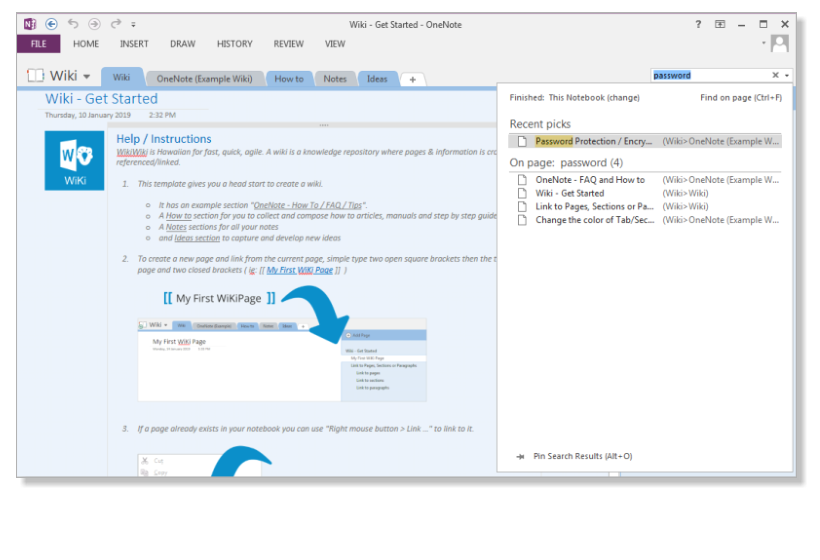
Task: Open the Customize Quick Access Toolbar dropdown
Action: click(x=133, y=25)
